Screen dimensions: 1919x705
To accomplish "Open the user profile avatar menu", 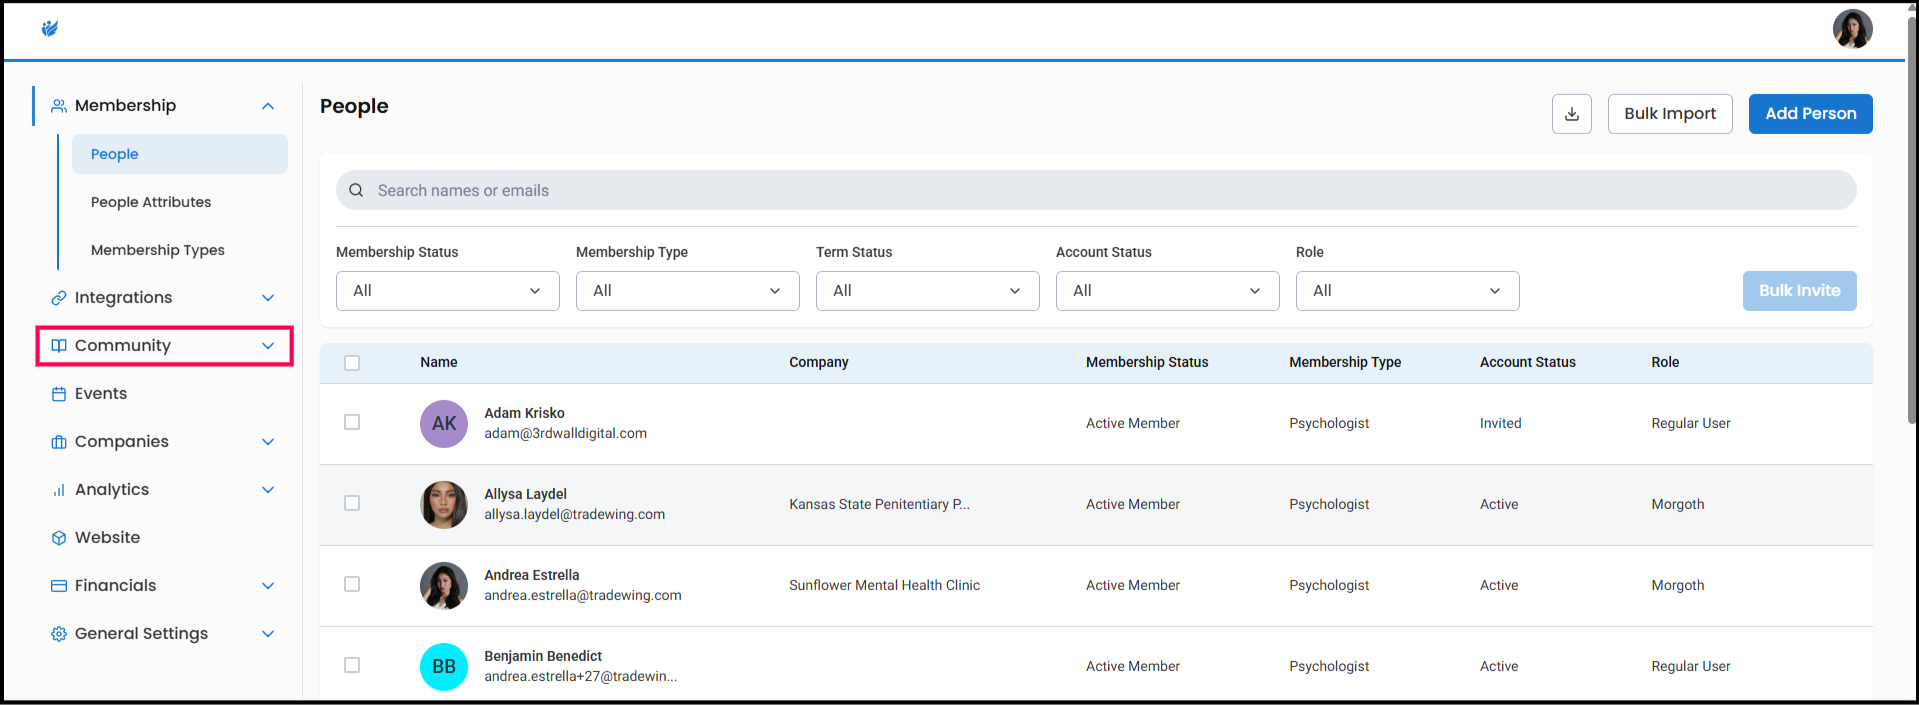I will (x=1851, y=29).
